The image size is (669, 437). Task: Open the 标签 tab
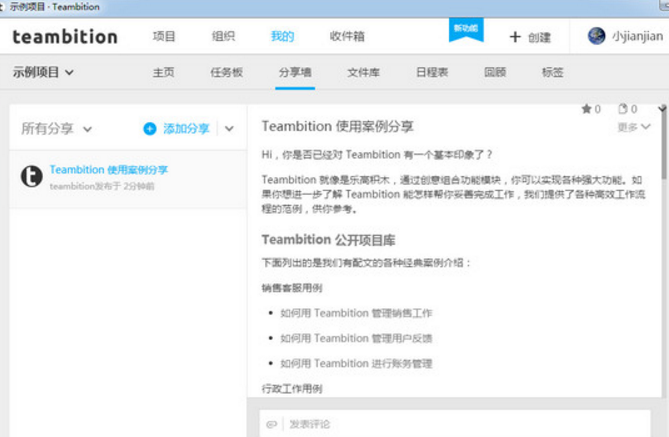(553, 72)
